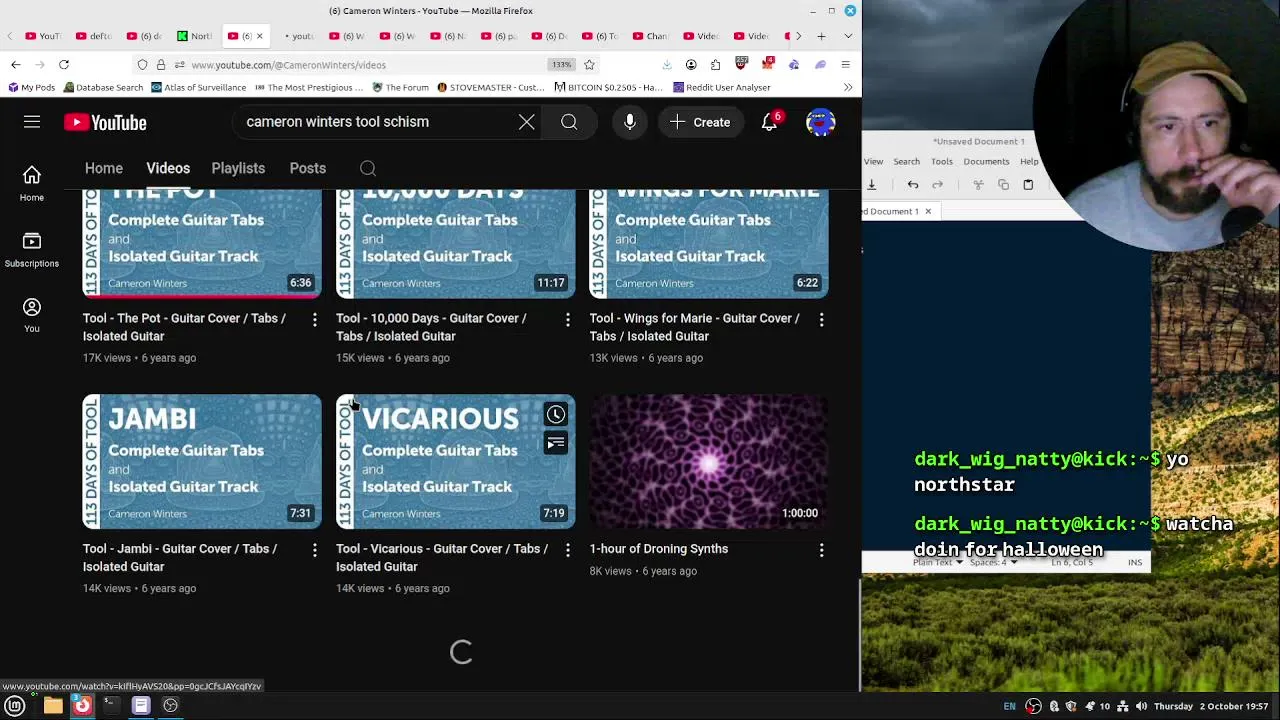Expand the list-all-tabs dropdown arrow
The height and width of the screenshot is (720, 1280).
click(848, 36)
